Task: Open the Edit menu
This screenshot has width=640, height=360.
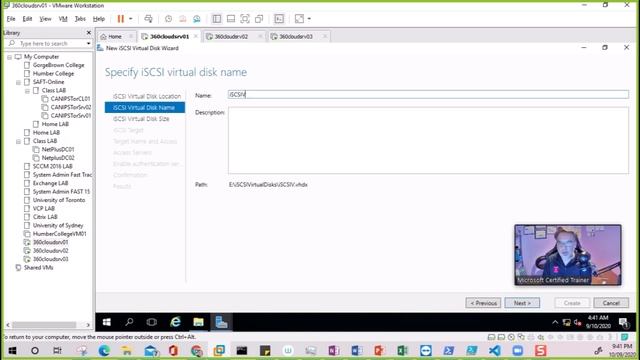Action: tap(27, 19)
